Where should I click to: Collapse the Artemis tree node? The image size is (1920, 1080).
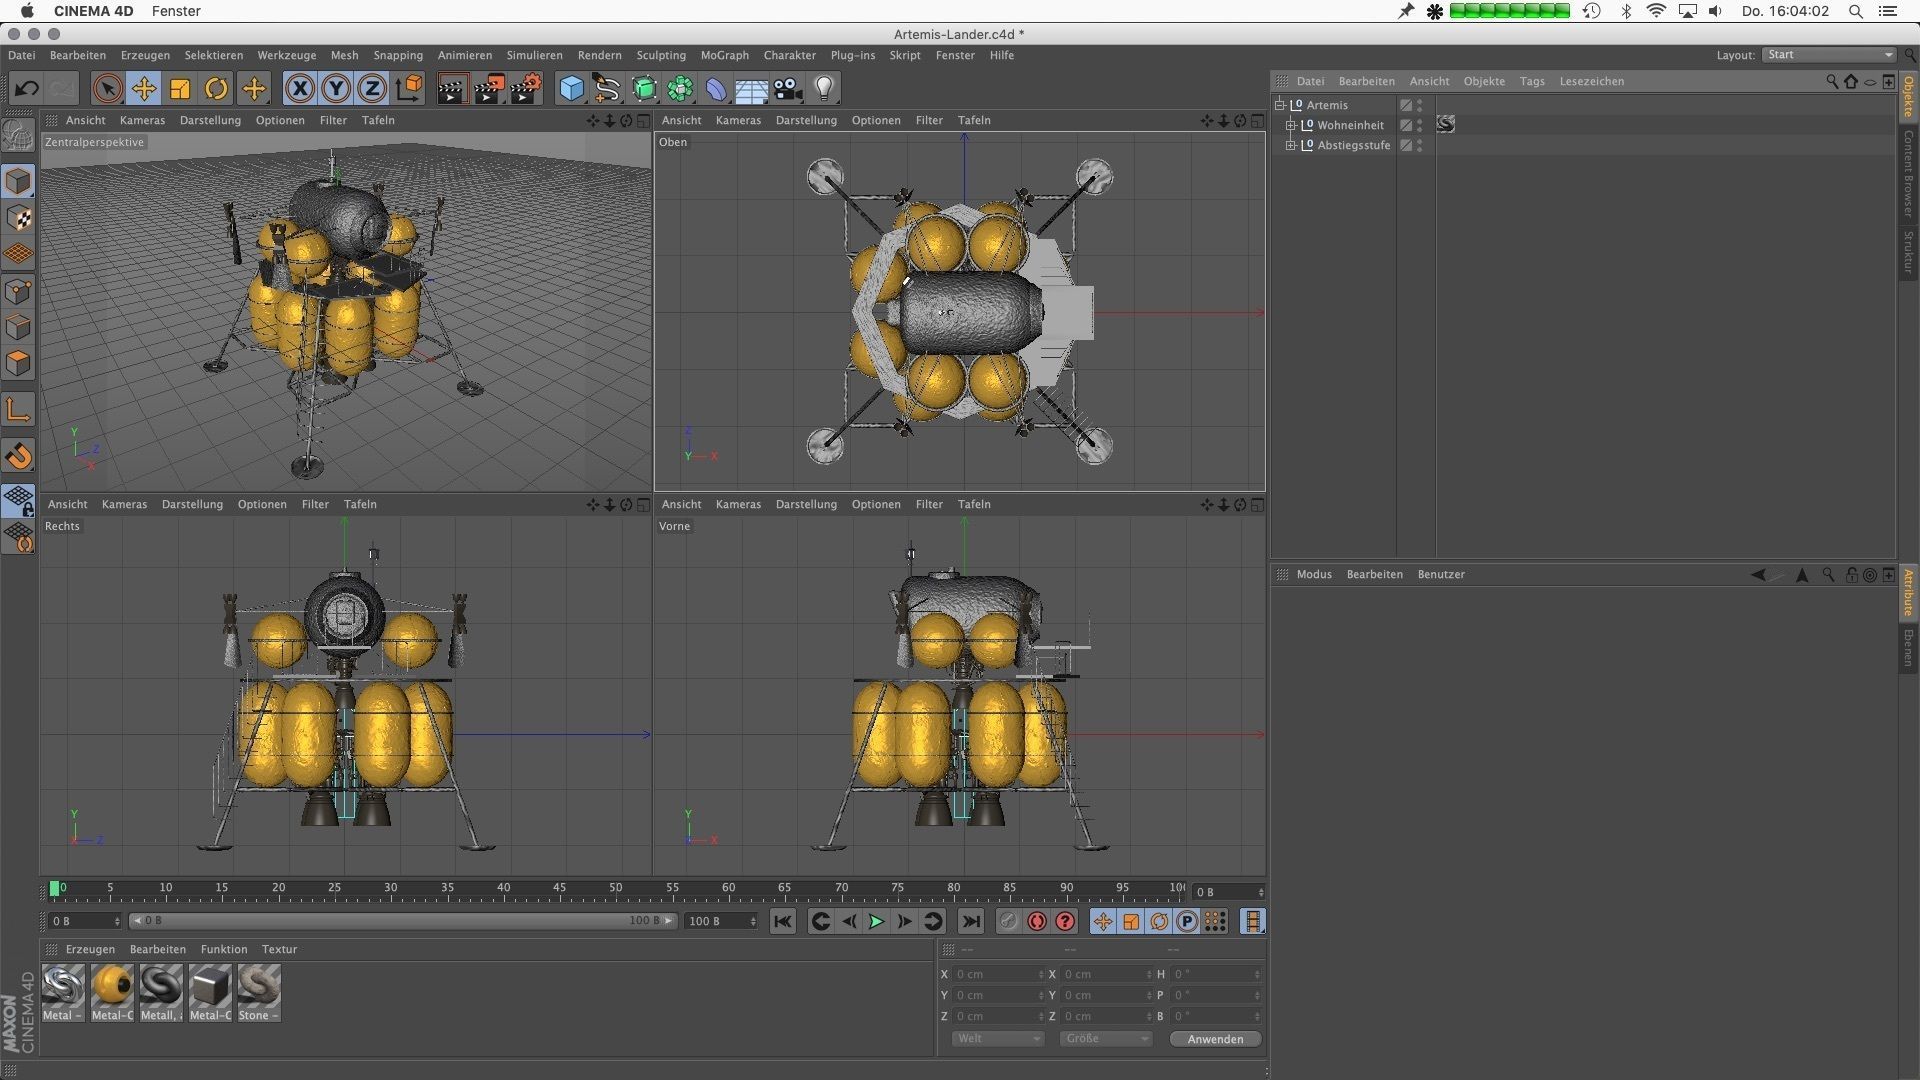point(1279,104)
